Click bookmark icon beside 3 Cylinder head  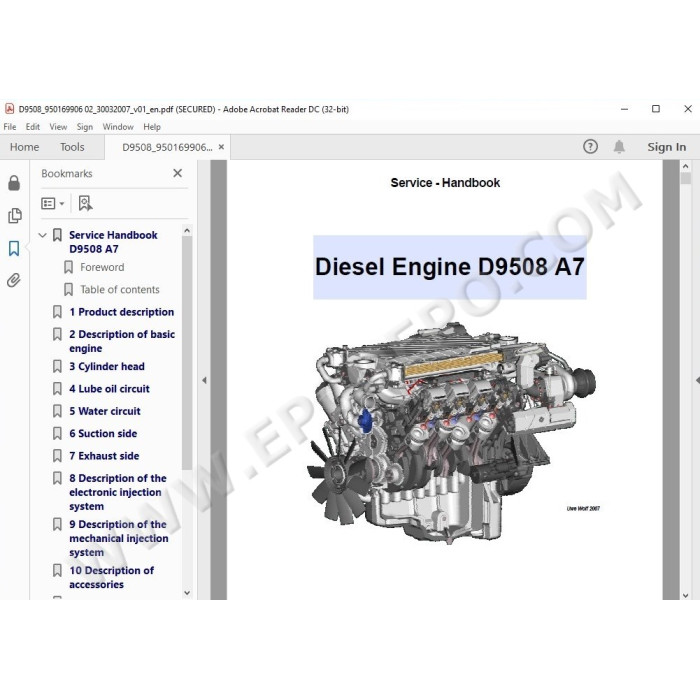57,366
